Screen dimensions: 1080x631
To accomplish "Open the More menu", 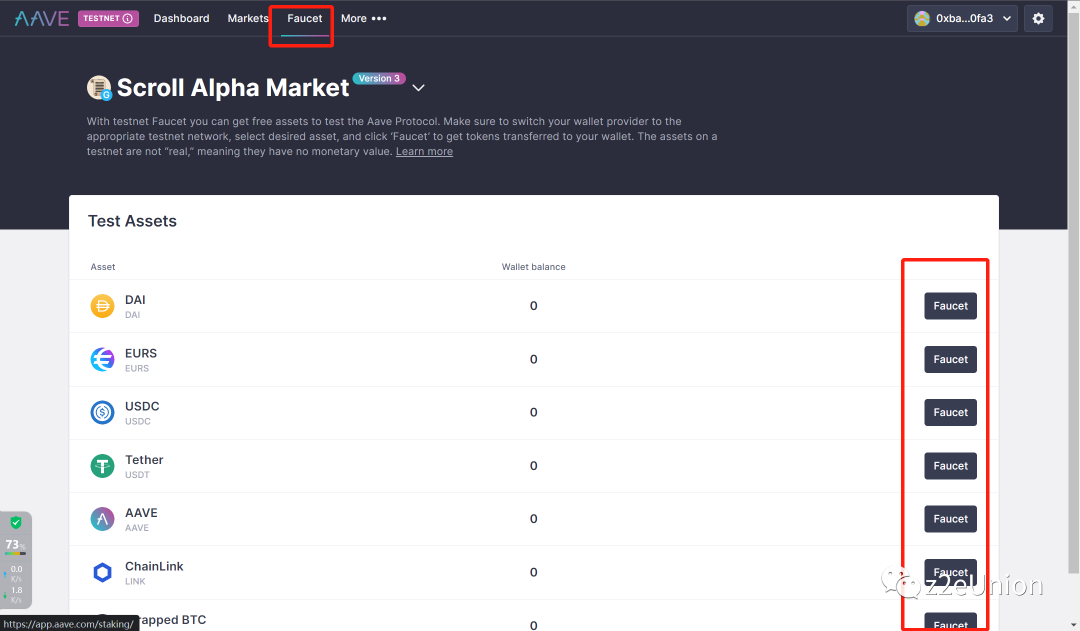I will [363, 18].
